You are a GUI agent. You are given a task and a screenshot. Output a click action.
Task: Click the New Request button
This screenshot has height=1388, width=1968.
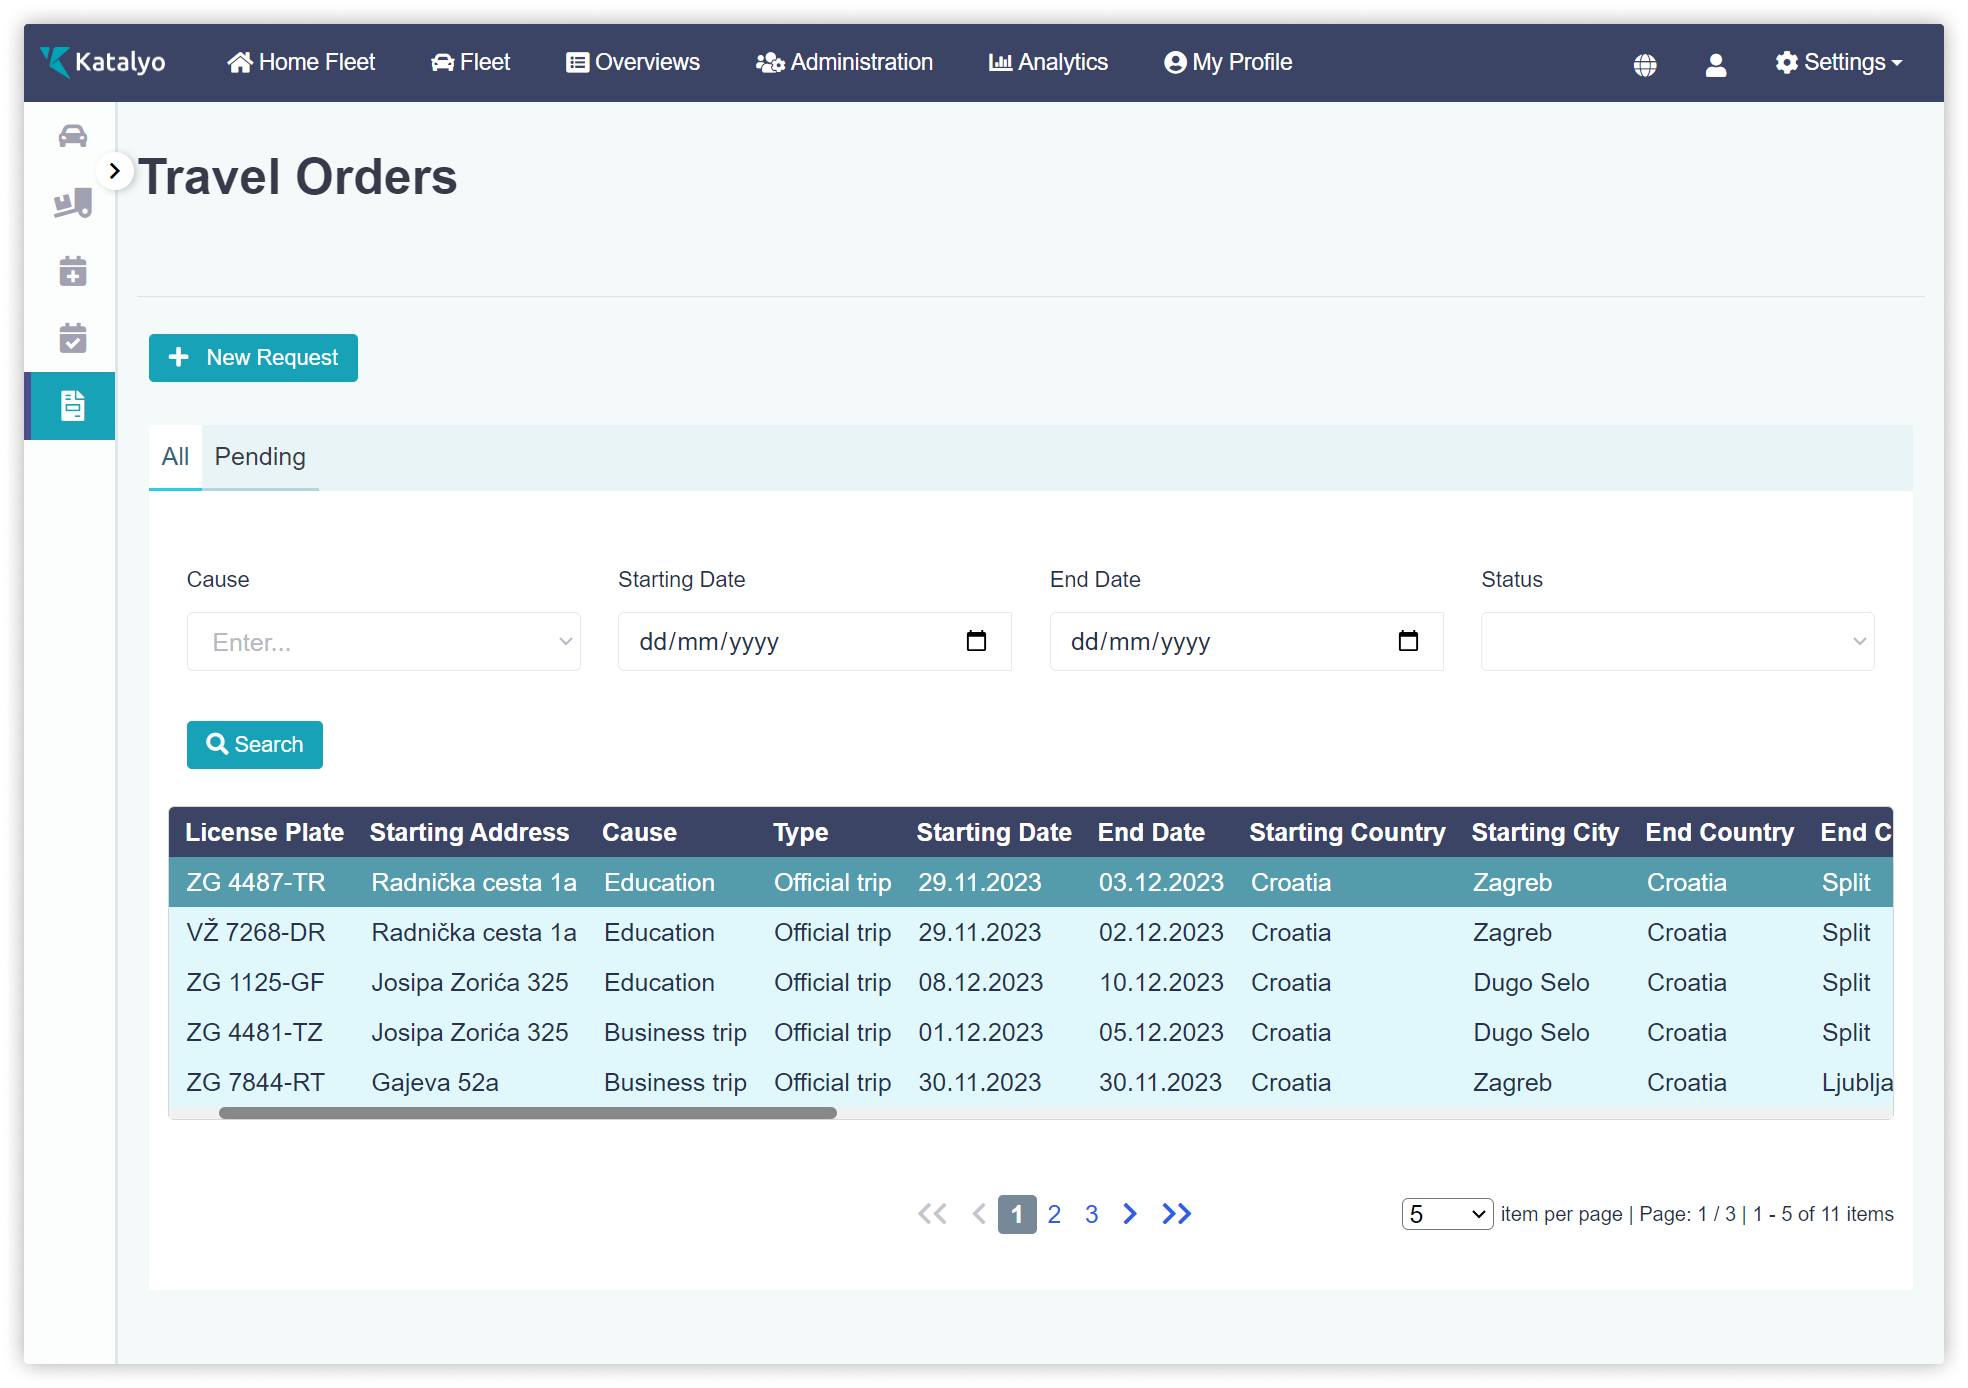253,358
